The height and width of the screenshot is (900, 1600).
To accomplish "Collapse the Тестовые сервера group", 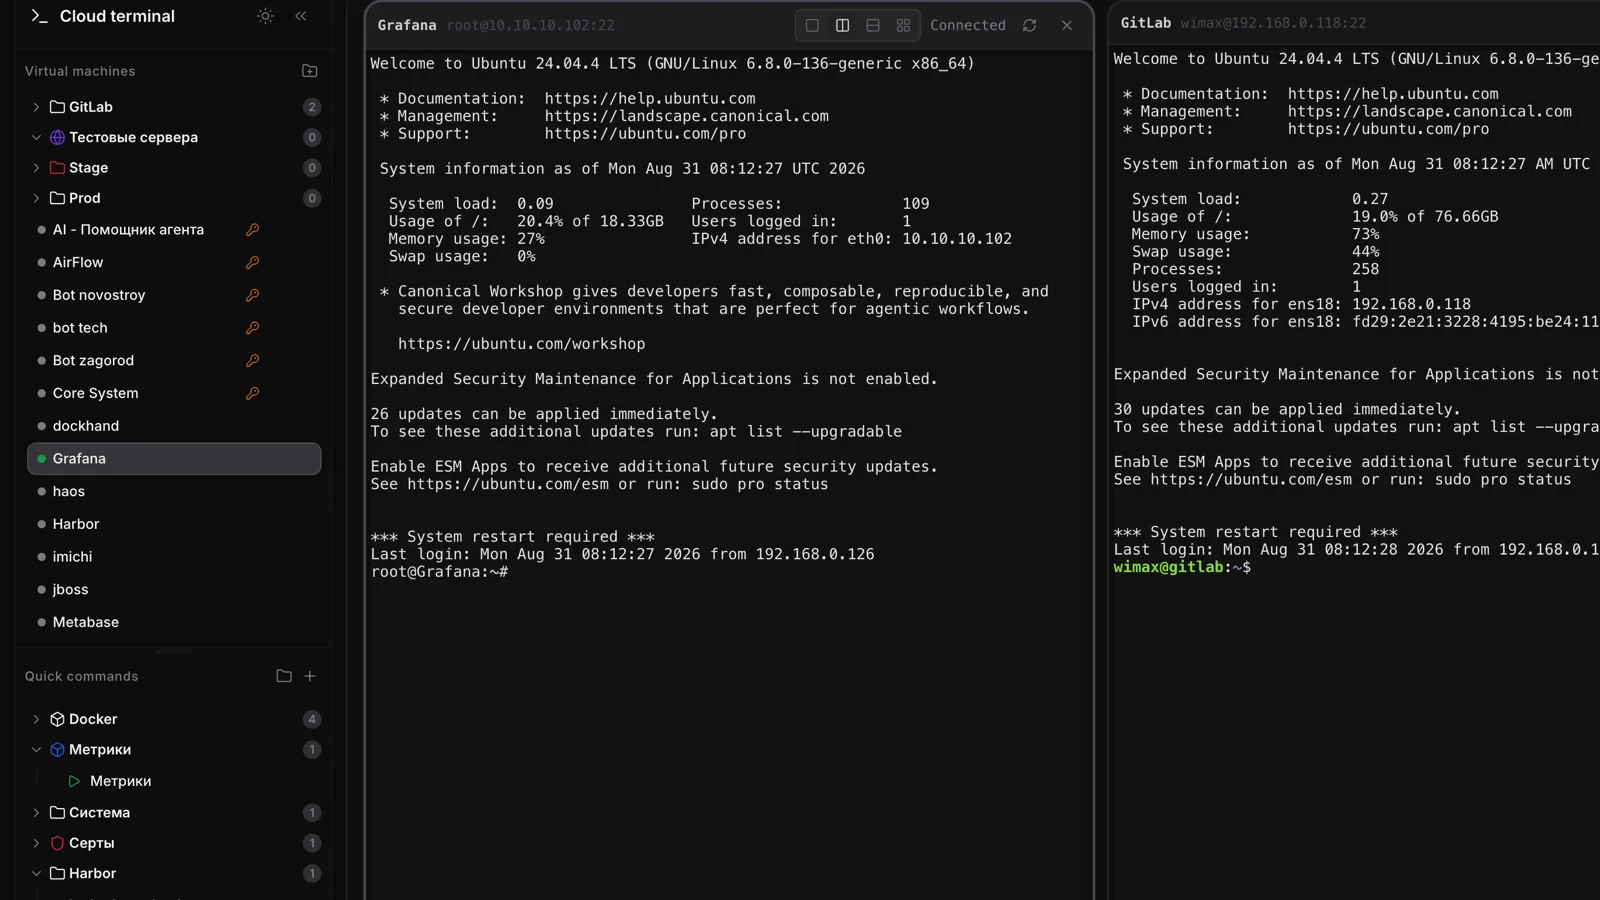I will [36, 137].
